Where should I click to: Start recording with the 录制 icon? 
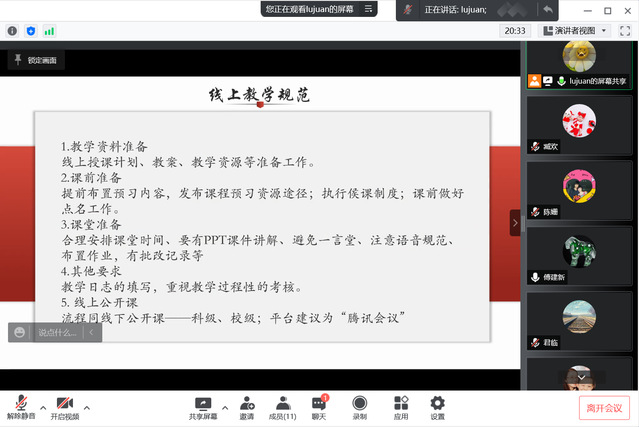pos(359,402)
